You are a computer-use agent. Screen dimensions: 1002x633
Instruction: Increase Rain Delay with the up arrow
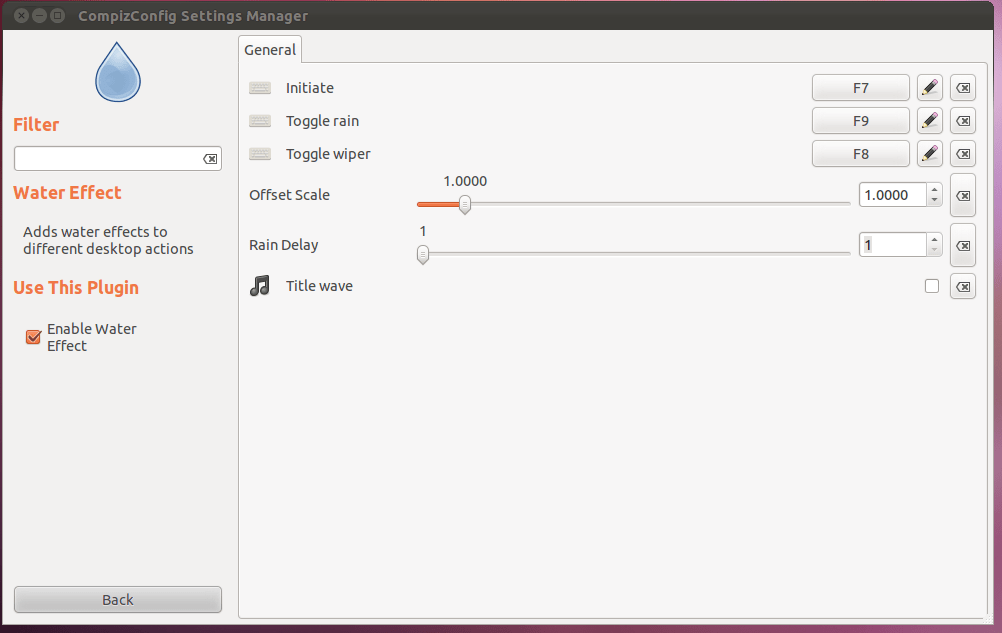click(934, 239)
